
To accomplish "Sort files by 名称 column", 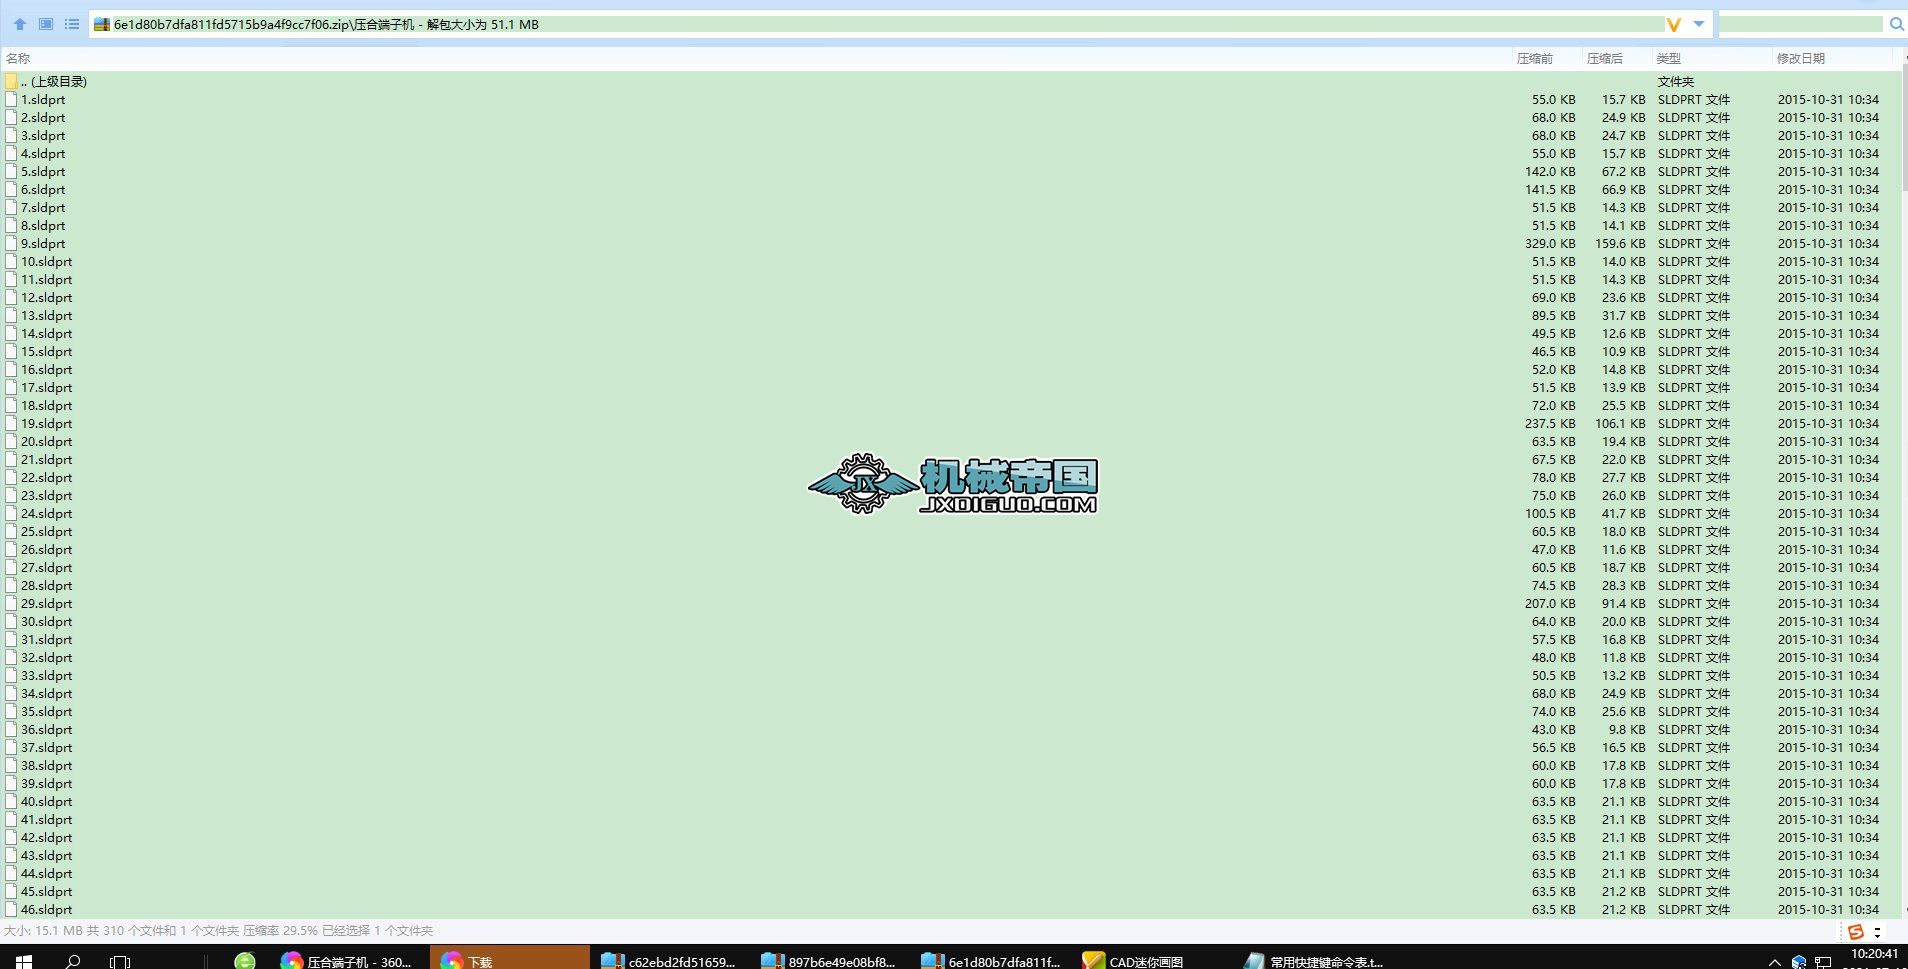I will click(18, 58).
